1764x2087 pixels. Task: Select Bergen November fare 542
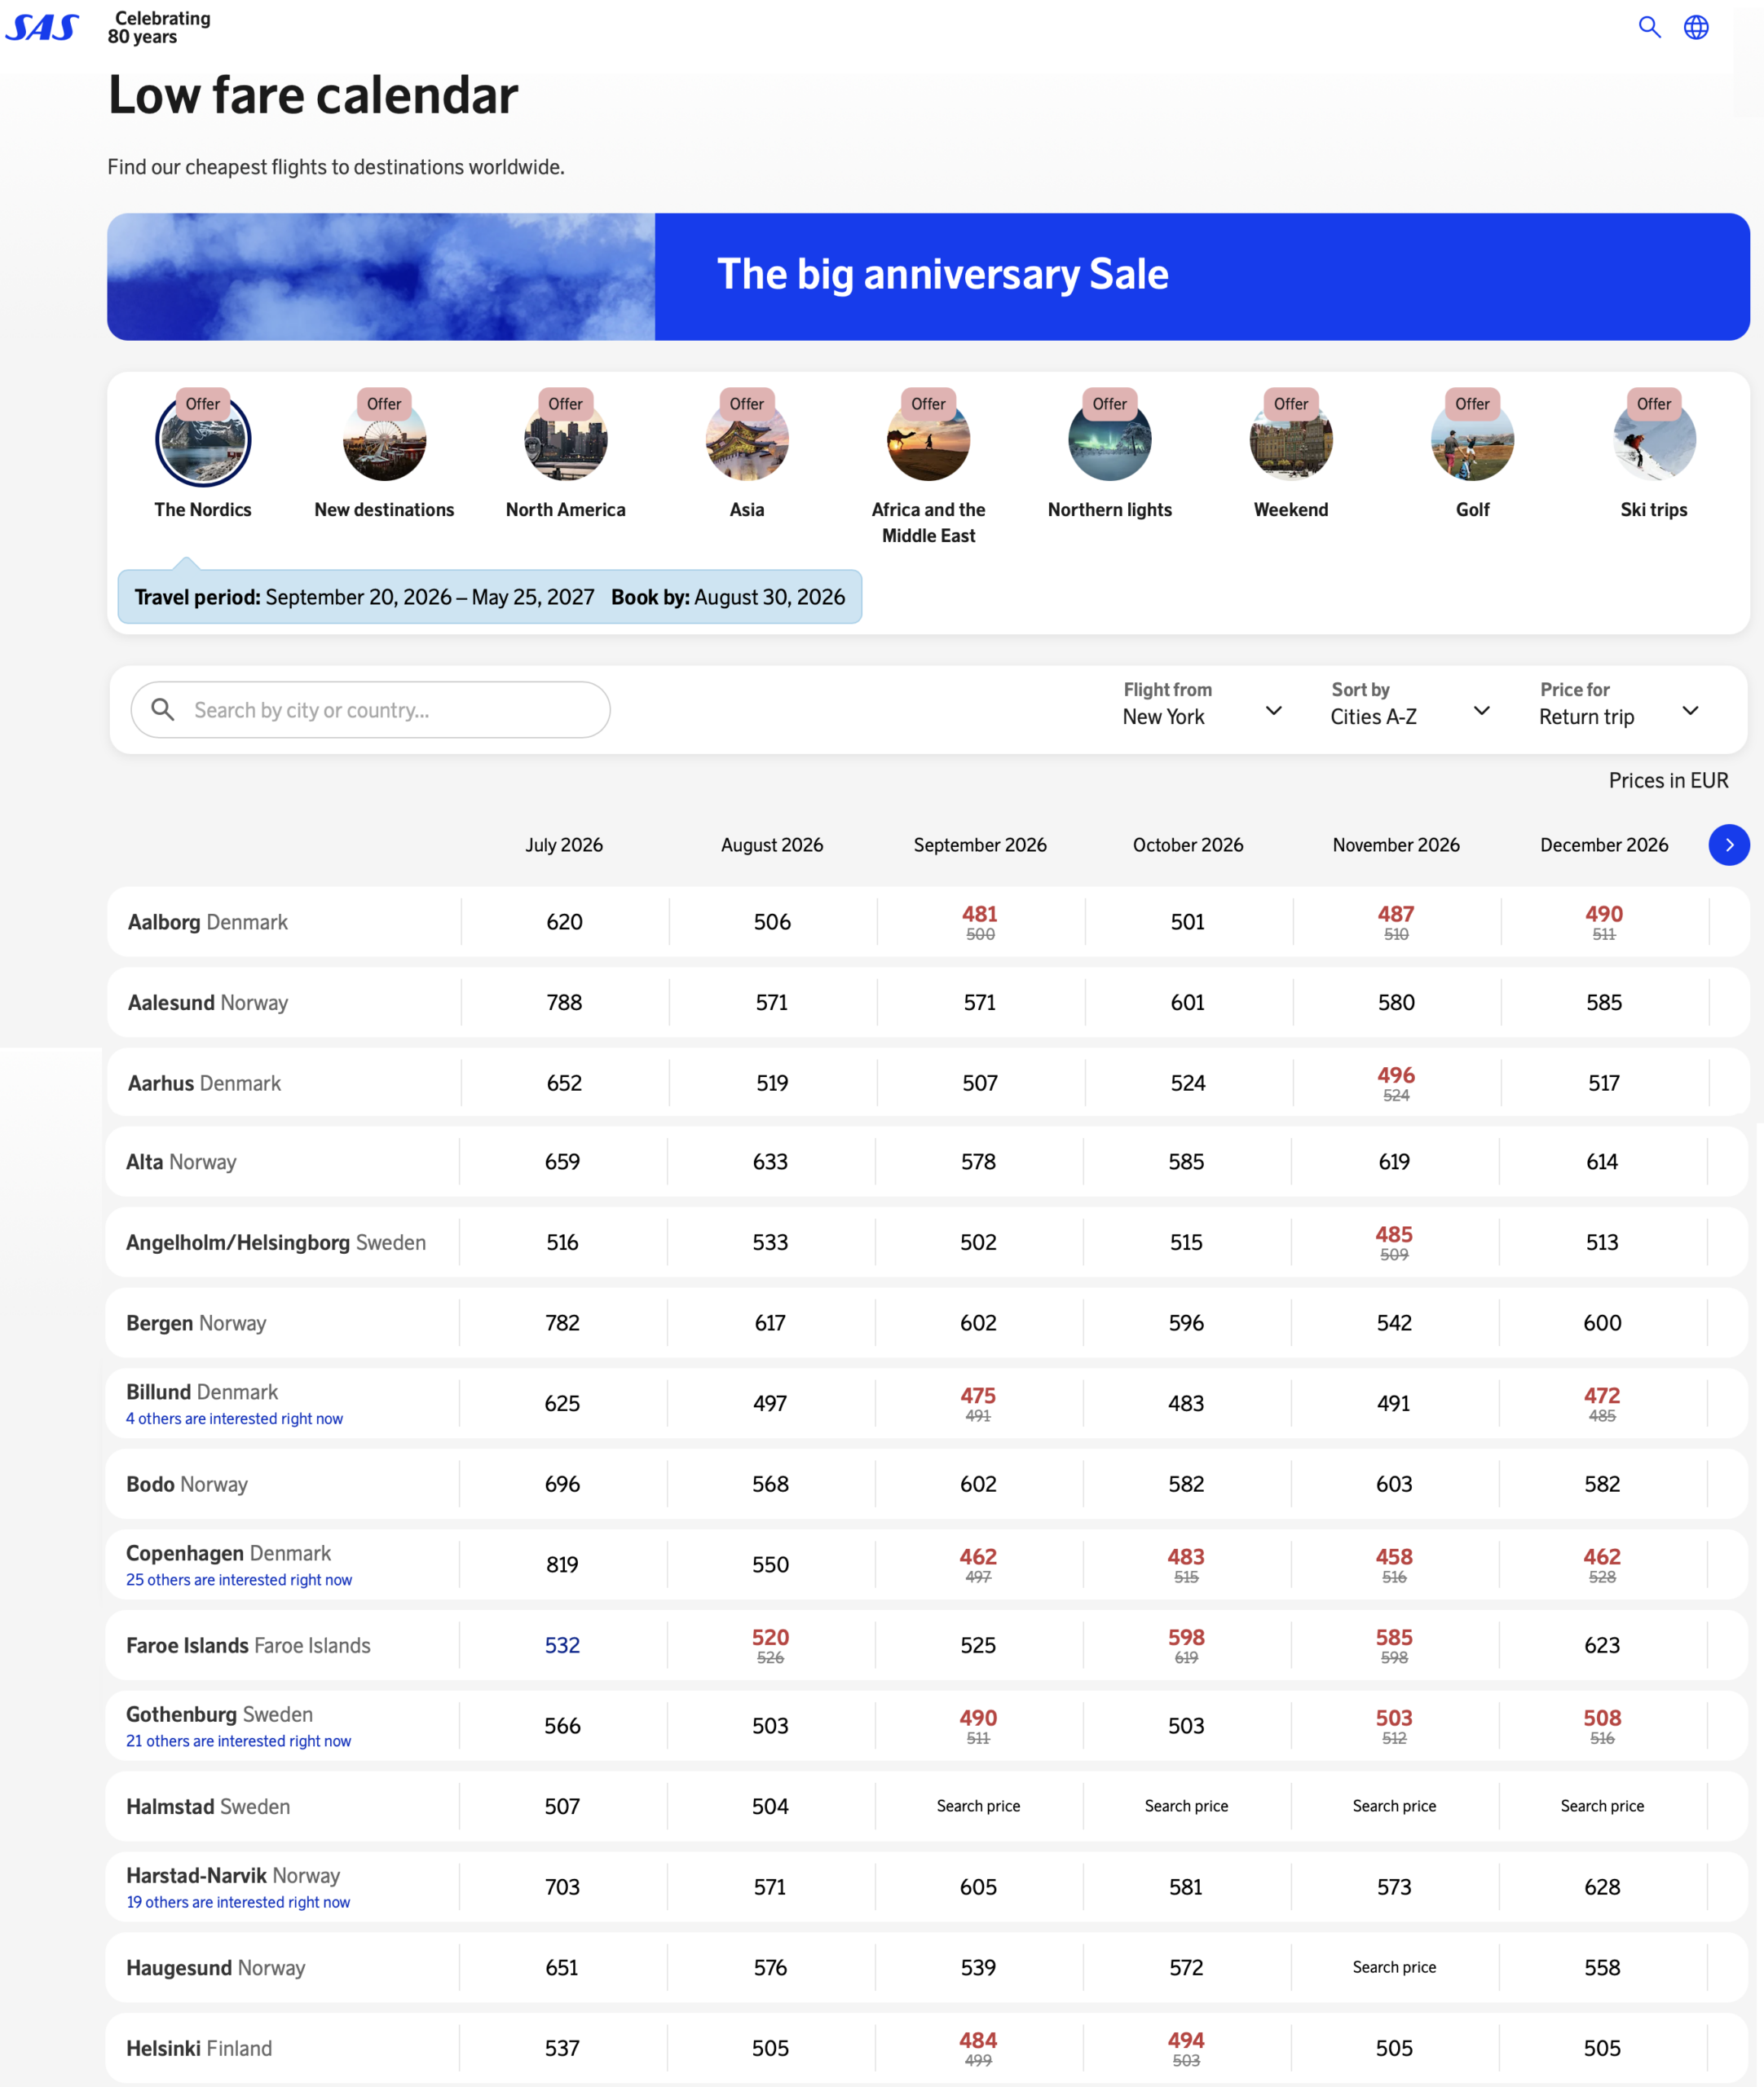(1394, 1323)
